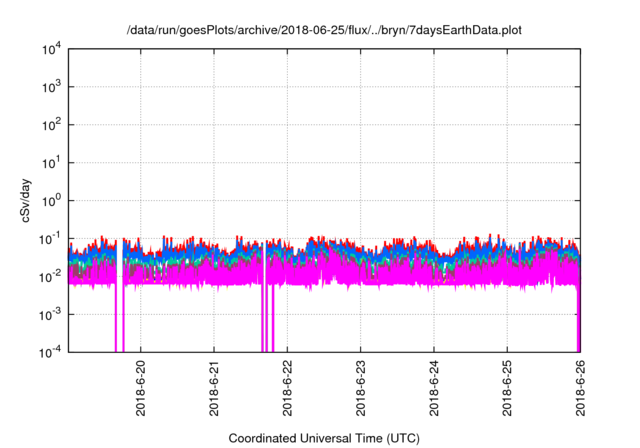Click the plot title file path text
Viewport: 640px width, 448px height.
click(324, 30)
